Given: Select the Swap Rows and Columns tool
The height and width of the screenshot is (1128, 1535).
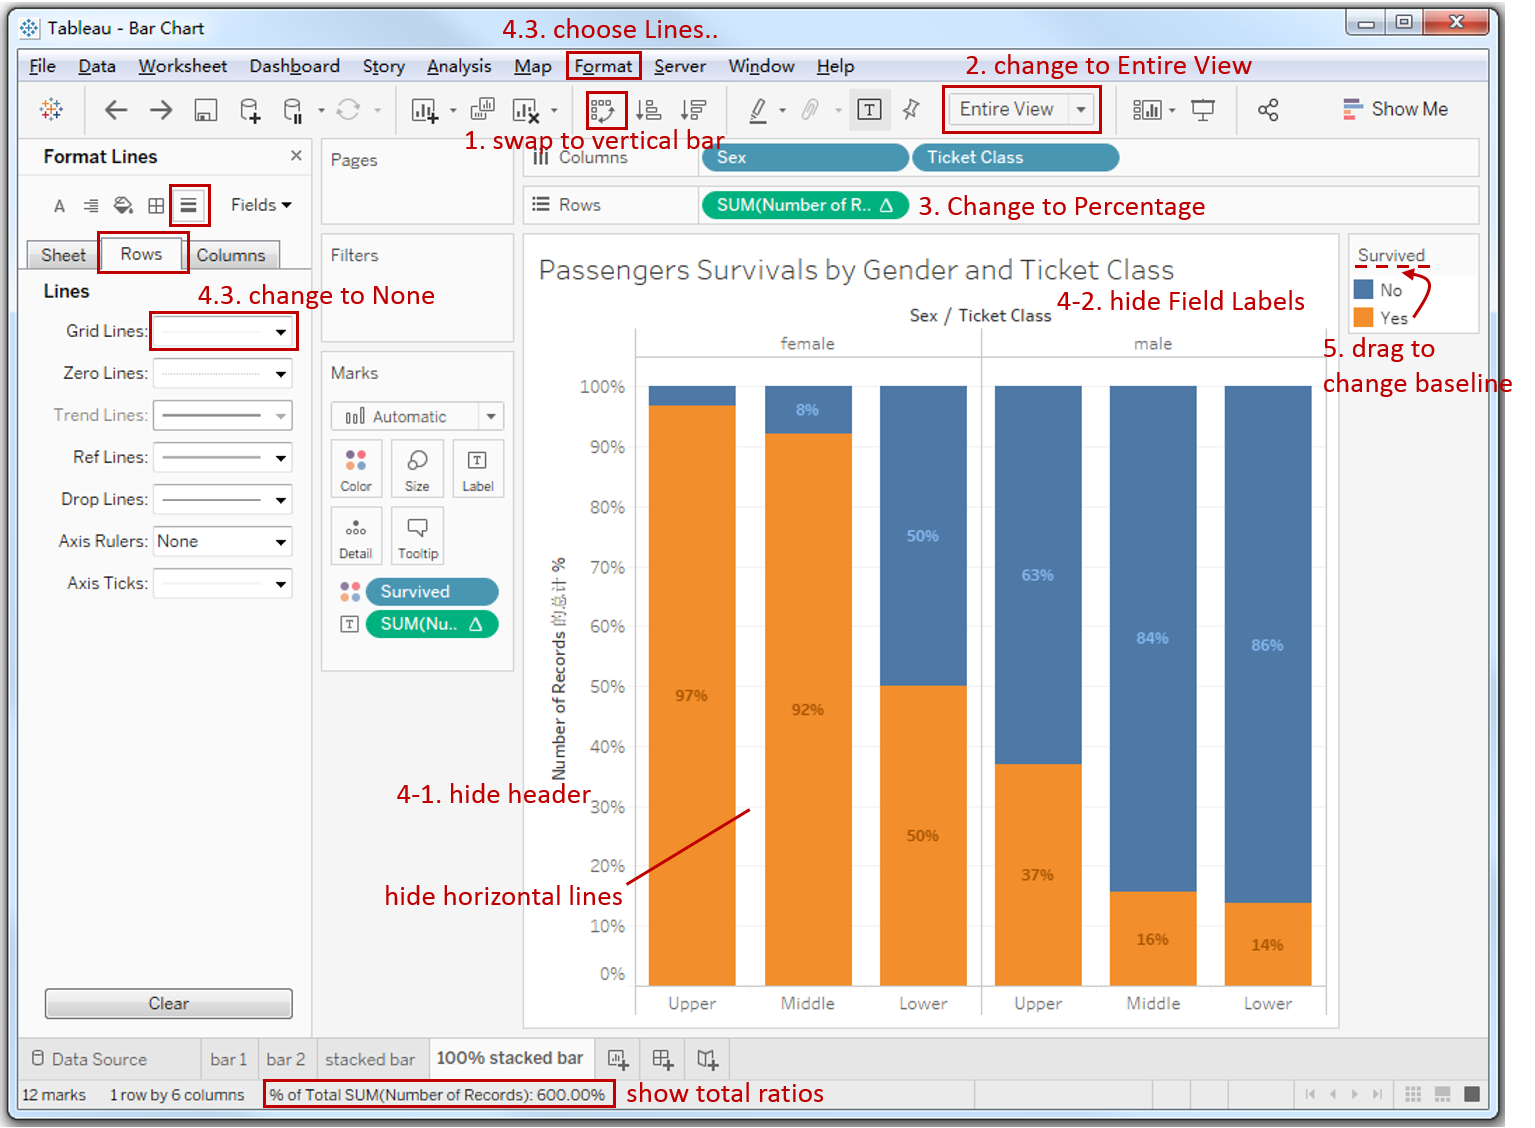Looking at the screenshot, I should coord(605,110).
